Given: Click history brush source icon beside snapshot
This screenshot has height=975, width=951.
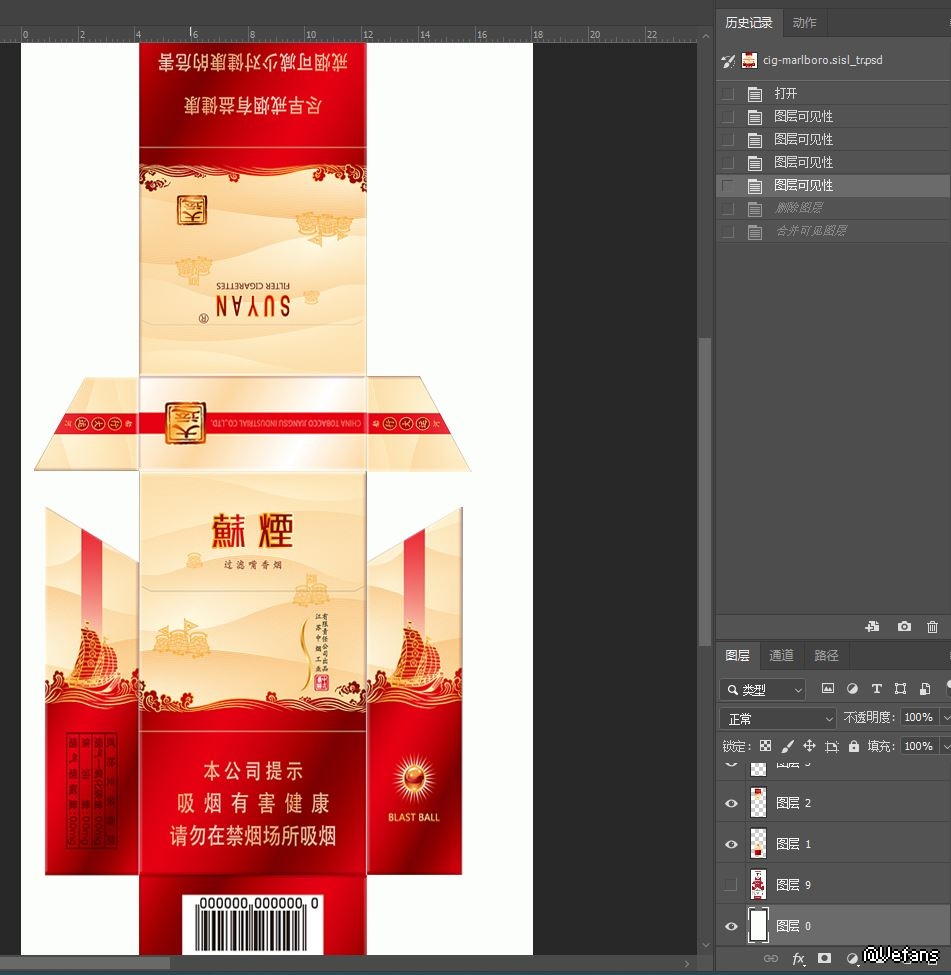Looking at the screenshot, I should [728, 60].
